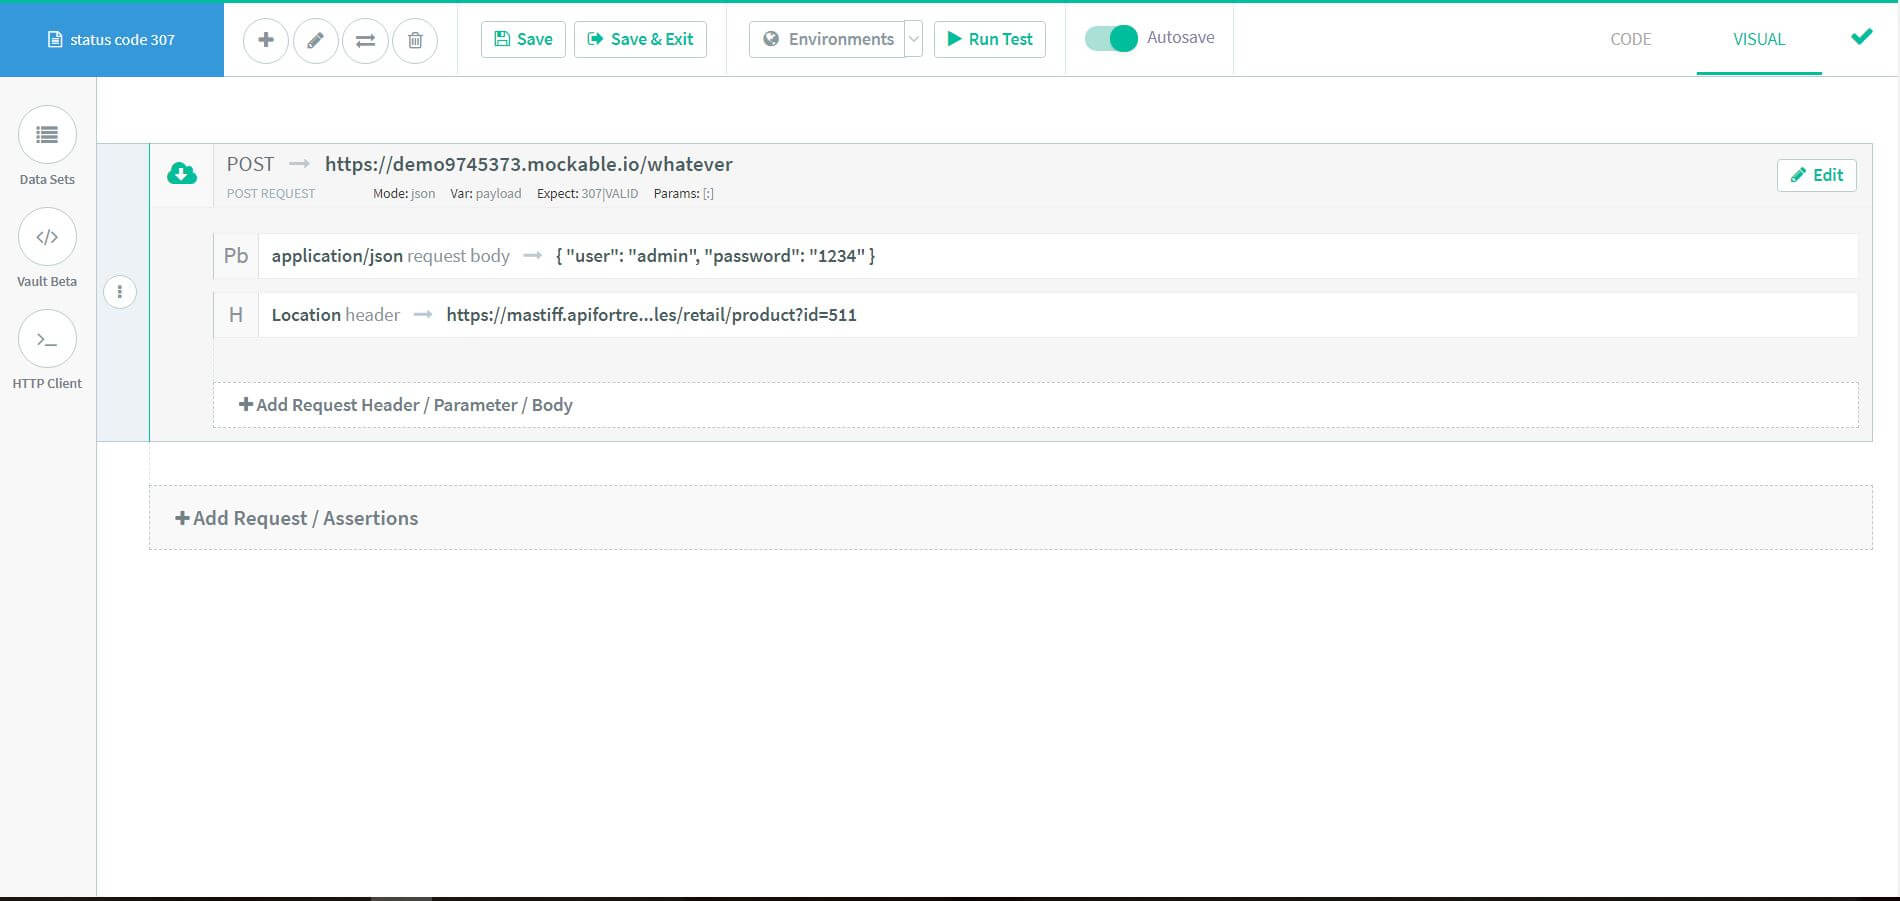Click the pencil edit icon in toolbar
This screenshot has width=1900, height=901.
click(315, 40)
